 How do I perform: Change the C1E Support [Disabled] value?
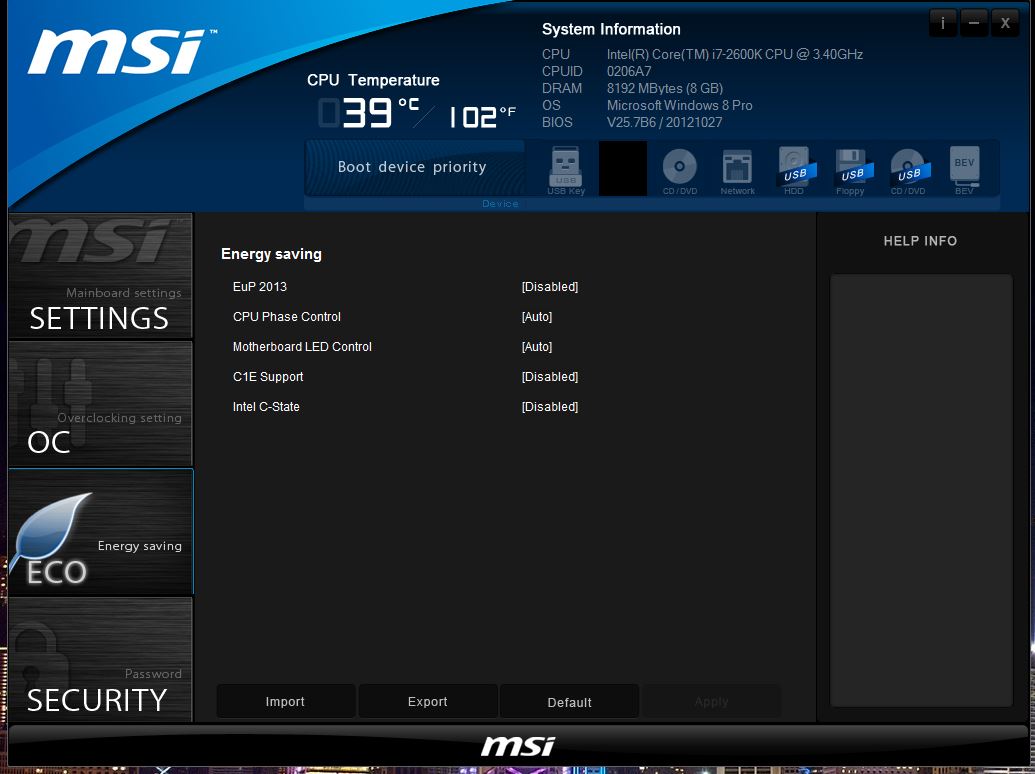pyautogui.click(x=550, y=377)
